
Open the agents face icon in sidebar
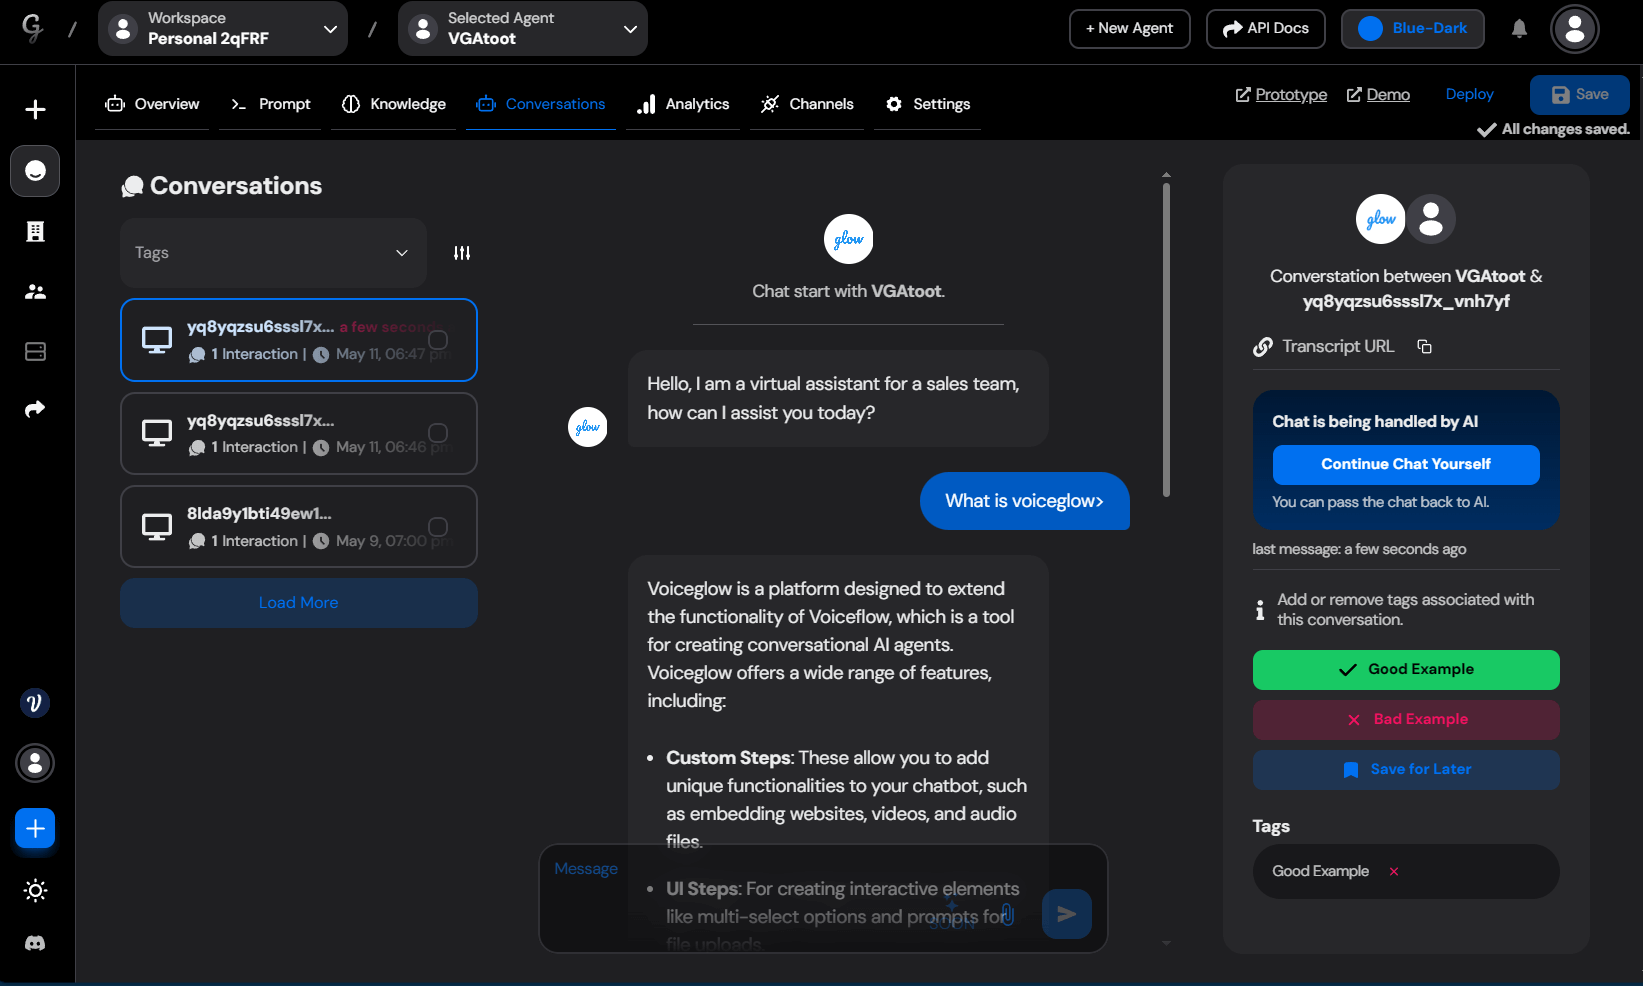(x=35, y=171)
